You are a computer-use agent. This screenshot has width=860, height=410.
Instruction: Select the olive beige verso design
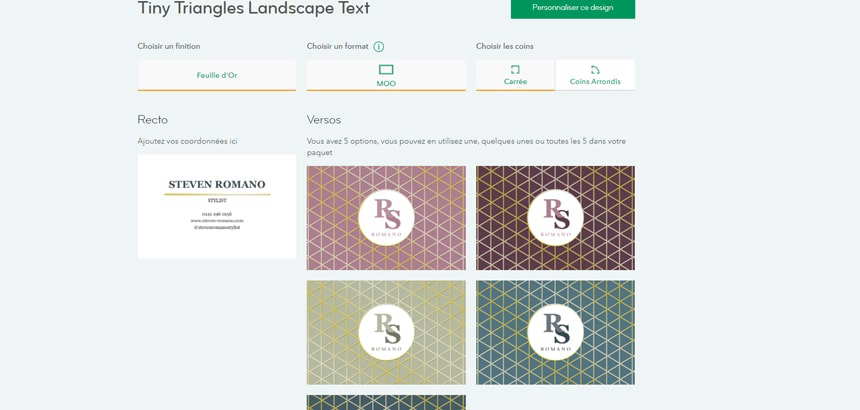coord(386,332)
